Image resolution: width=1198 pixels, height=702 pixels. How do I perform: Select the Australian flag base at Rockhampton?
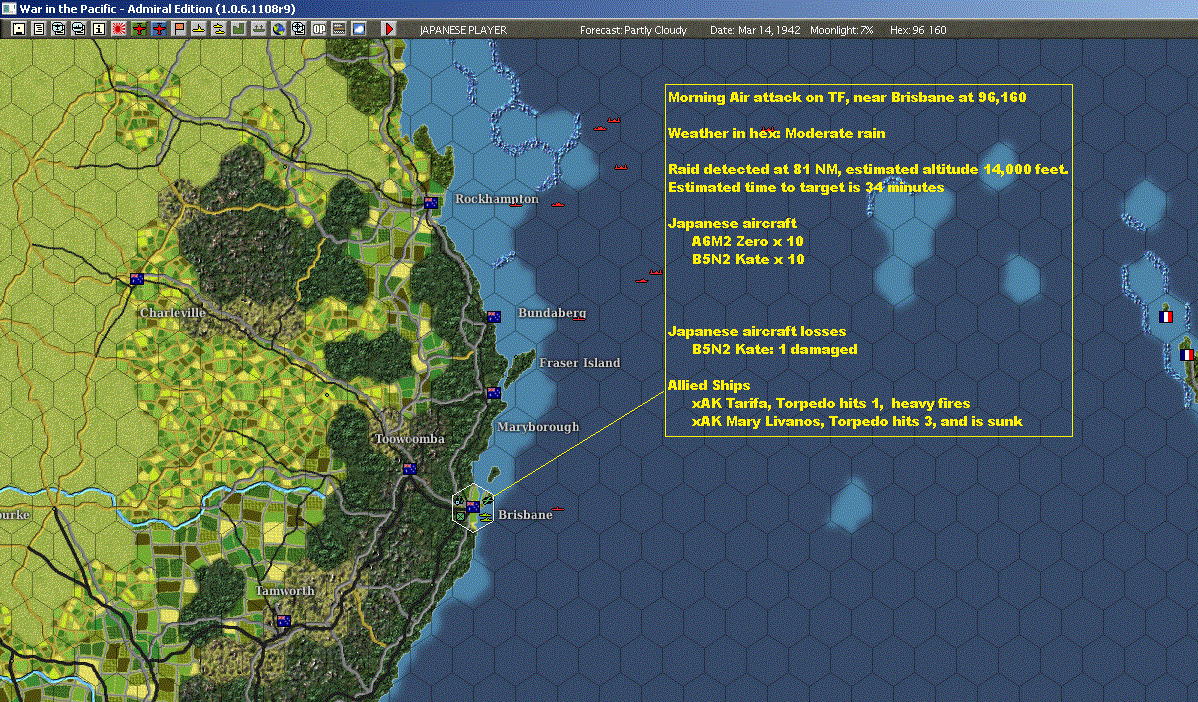tap(431, 203)
